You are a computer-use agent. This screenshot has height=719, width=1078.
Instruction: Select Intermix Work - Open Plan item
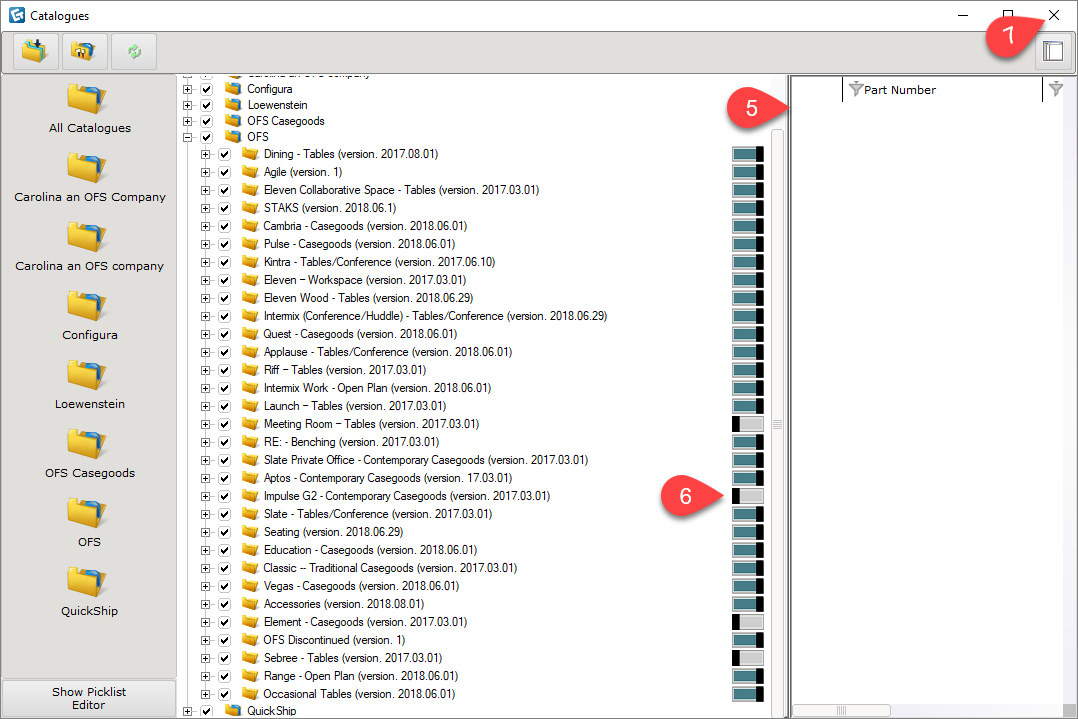(x=377, y=388)
